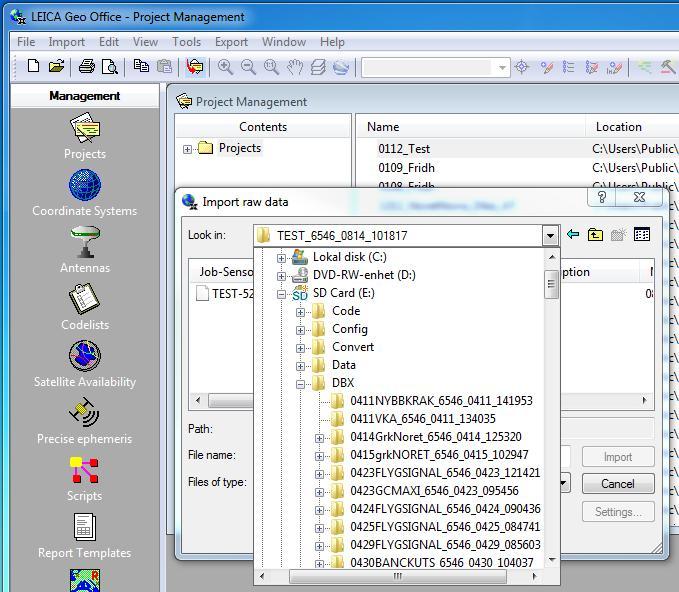
Task: Select the TEST-52 job file entry
Action: tap(225, 294)
